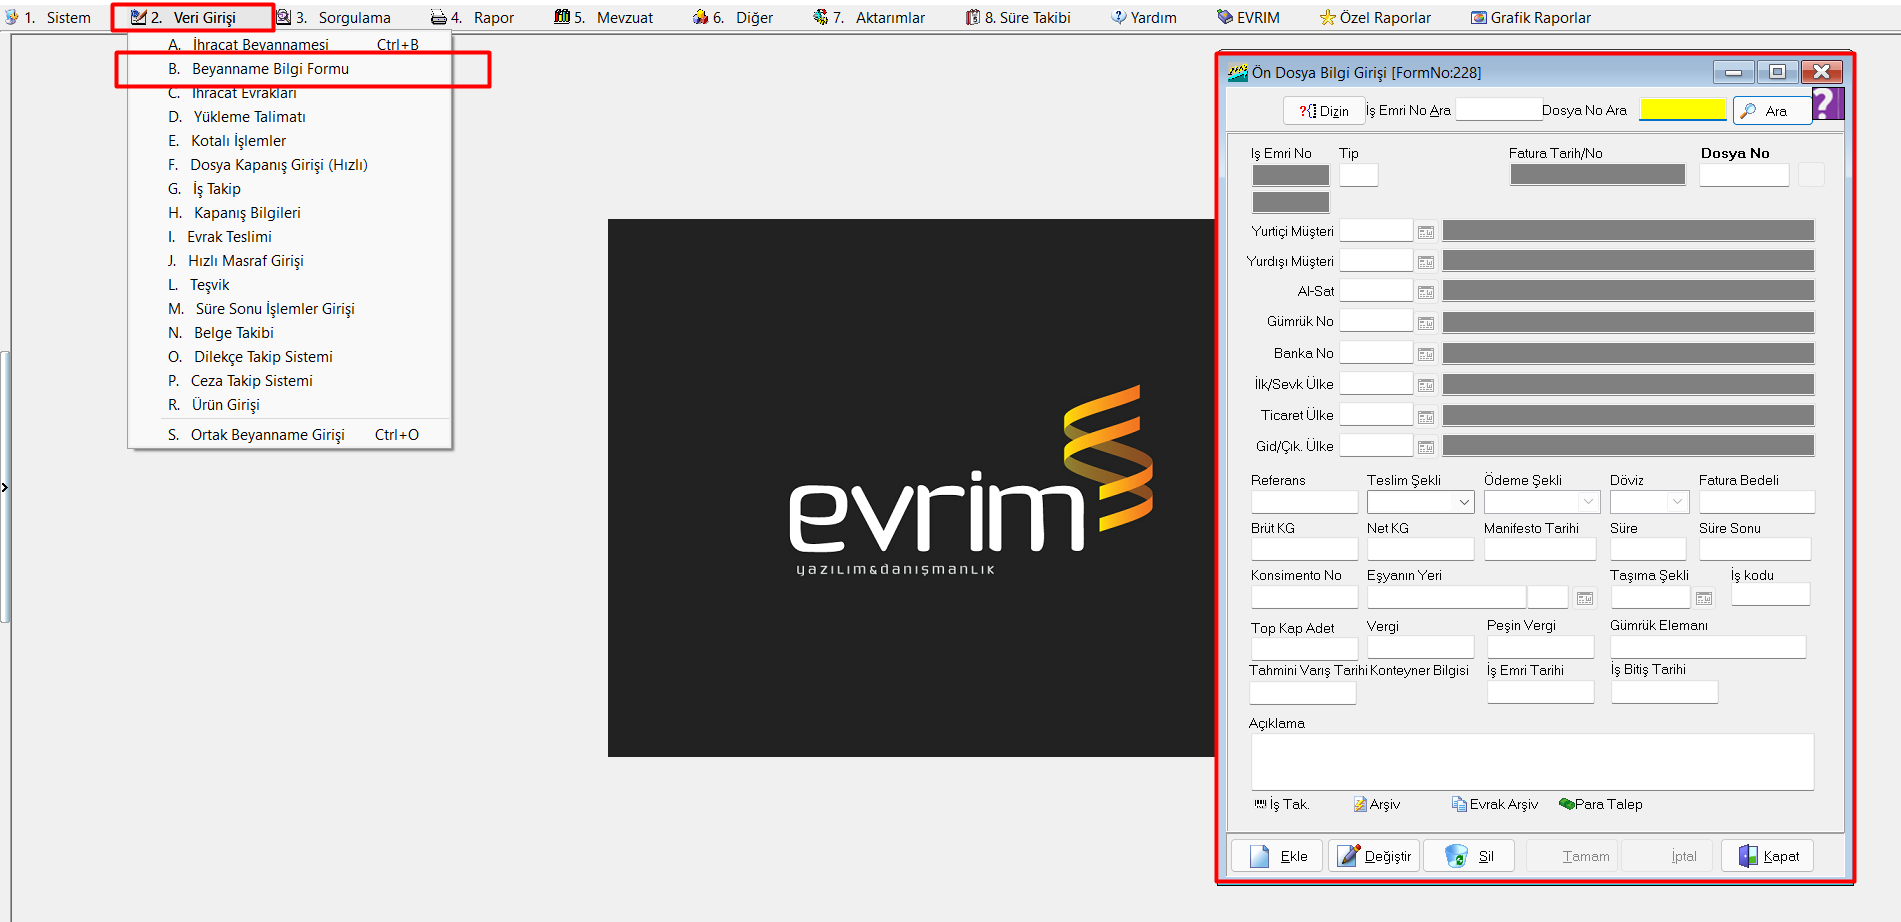Click the Fatura Bedeli field

click(x=1757, y=502)
